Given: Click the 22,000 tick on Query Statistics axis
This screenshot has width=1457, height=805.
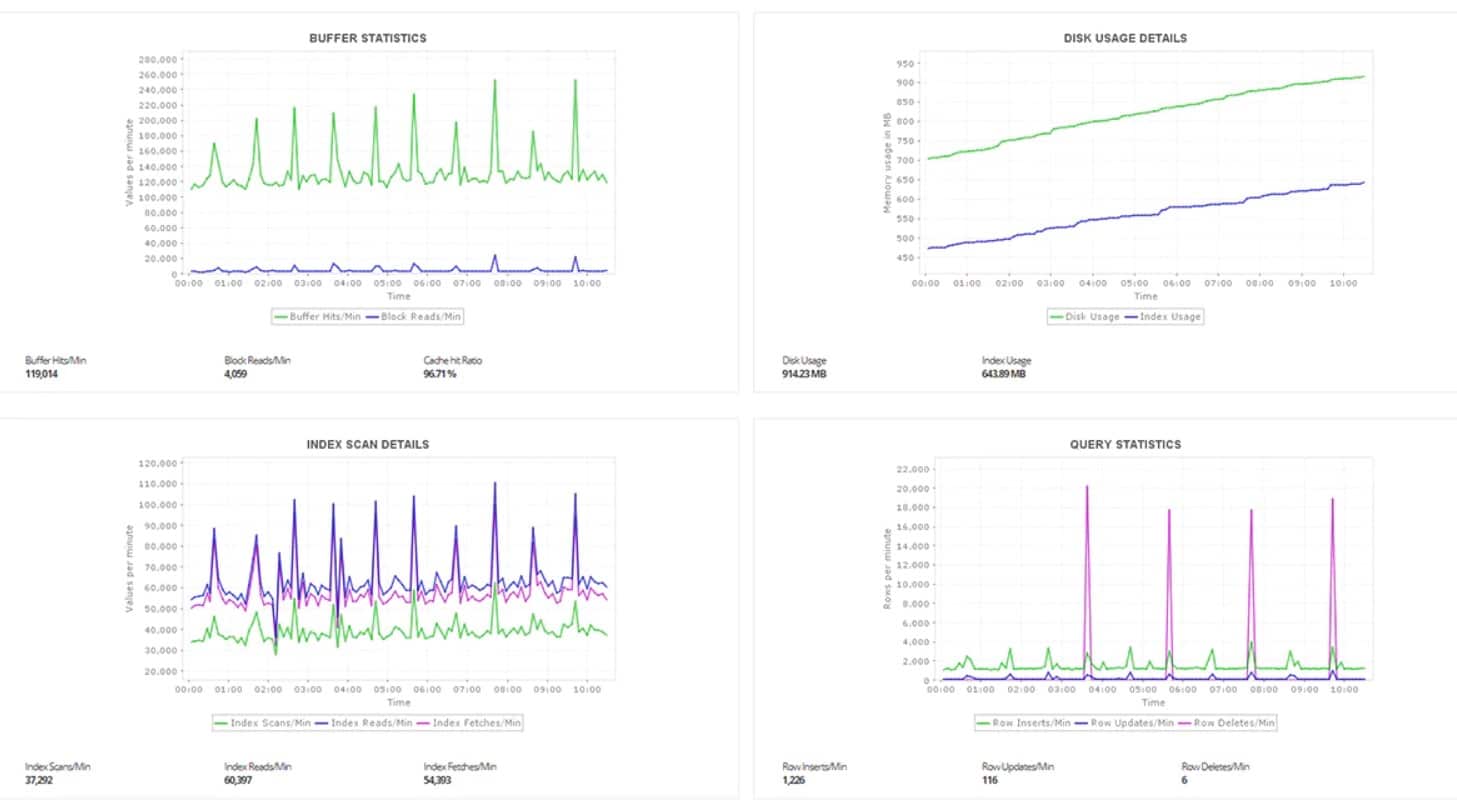Looking at the screenshot, I should click(x=913, y=469).
